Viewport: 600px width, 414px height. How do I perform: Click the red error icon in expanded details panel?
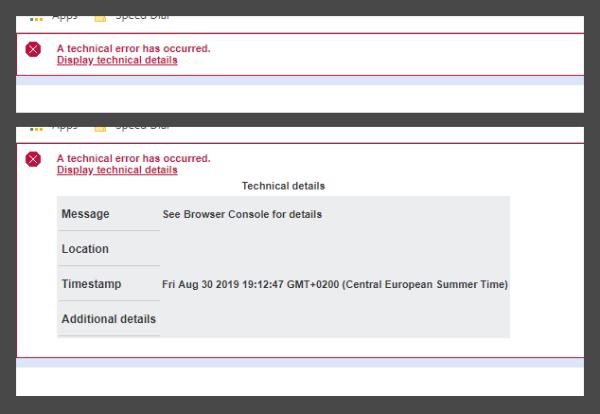(33, 159)
